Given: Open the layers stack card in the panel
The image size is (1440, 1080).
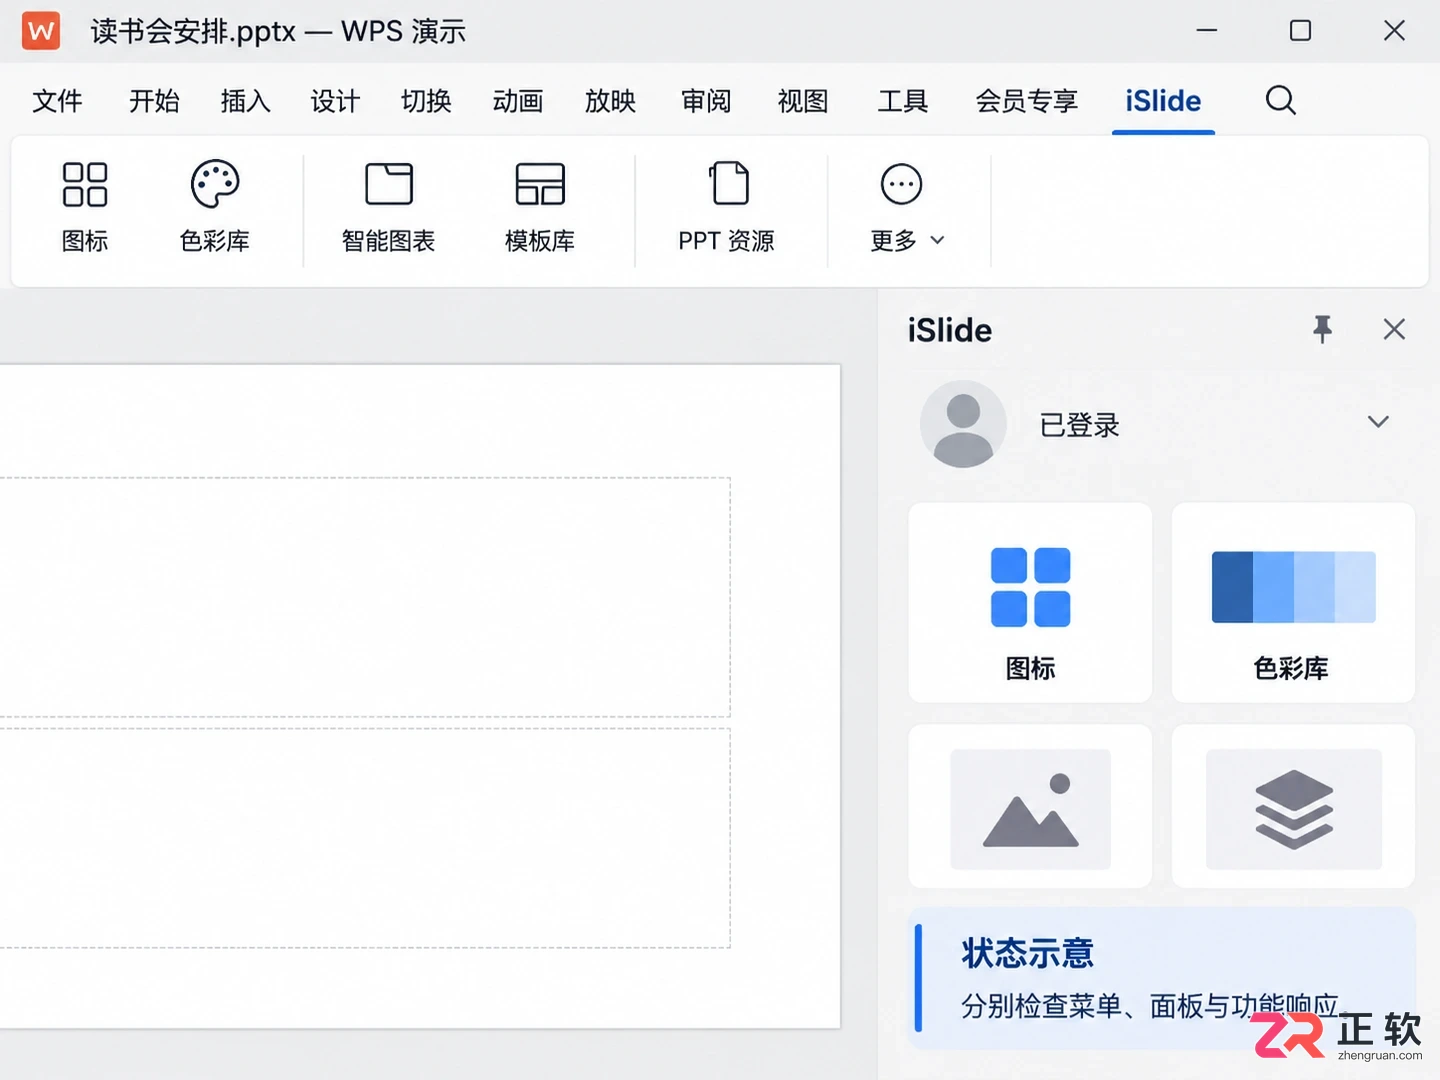Looking at the screenshot, I should tap(1293, 807).
